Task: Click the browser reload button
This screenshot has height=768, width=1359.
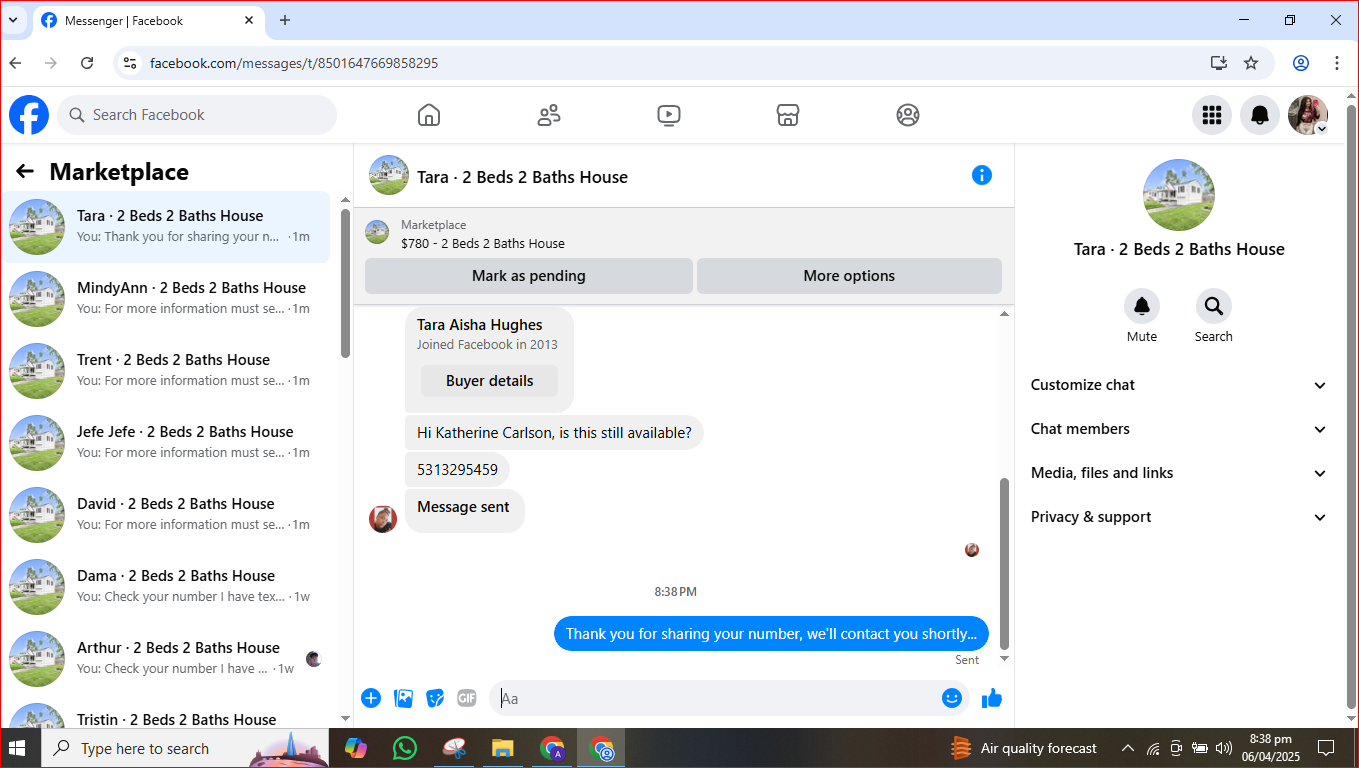Action: point(87,63)
